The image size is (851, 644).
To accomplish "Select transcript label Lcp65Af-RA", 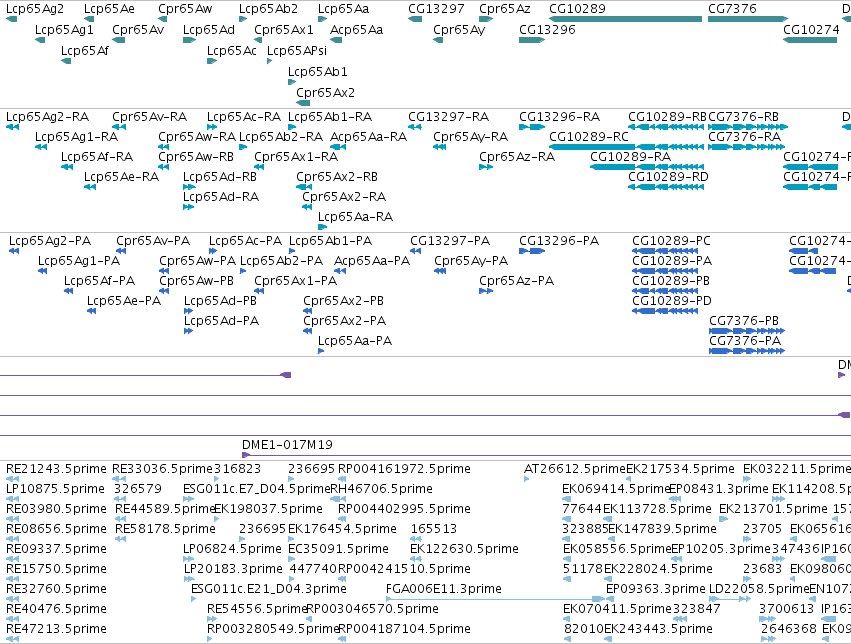I will pos(97,157).
